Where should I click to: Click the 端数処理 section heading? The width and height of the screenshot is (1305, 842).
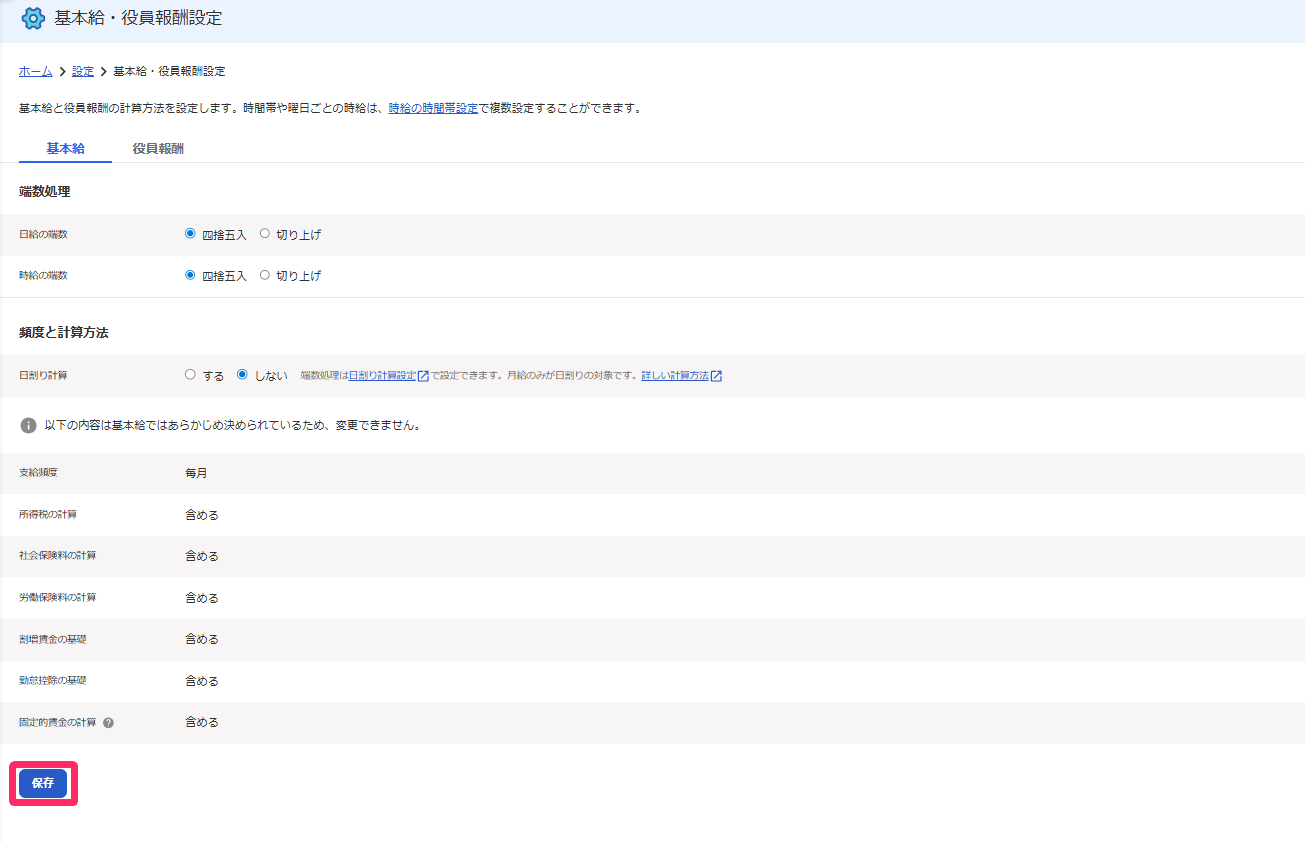[x=44, y=191]
